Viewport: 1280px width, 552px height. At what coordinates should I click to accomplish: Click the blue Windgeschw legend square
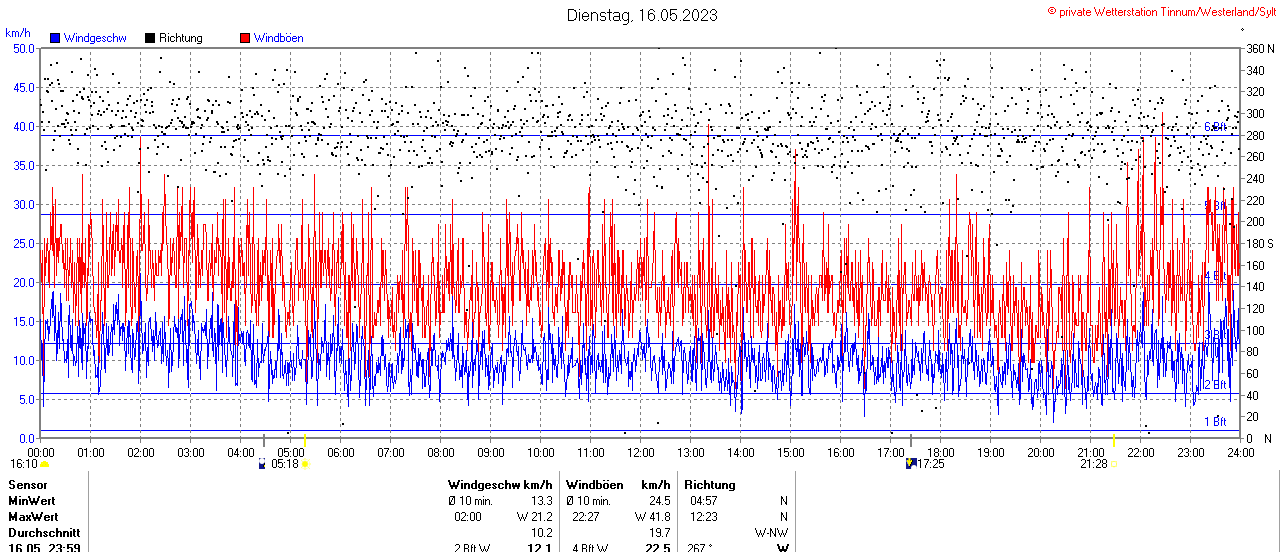(x=55, y=38)
